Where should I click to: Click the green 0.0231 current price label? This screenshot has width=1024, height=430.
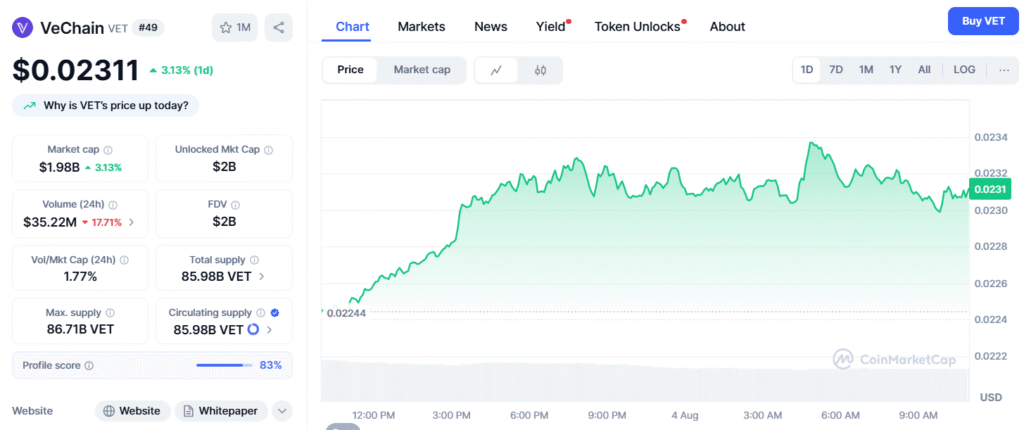[989, 188]
